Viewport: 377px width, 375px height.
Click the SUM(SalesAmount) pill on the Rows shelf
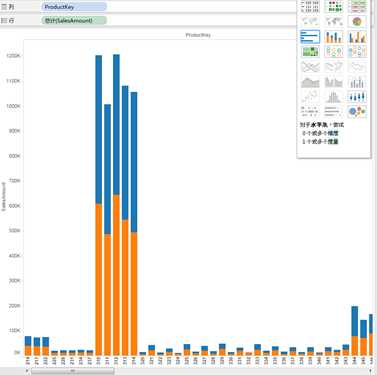coord(74,20)
